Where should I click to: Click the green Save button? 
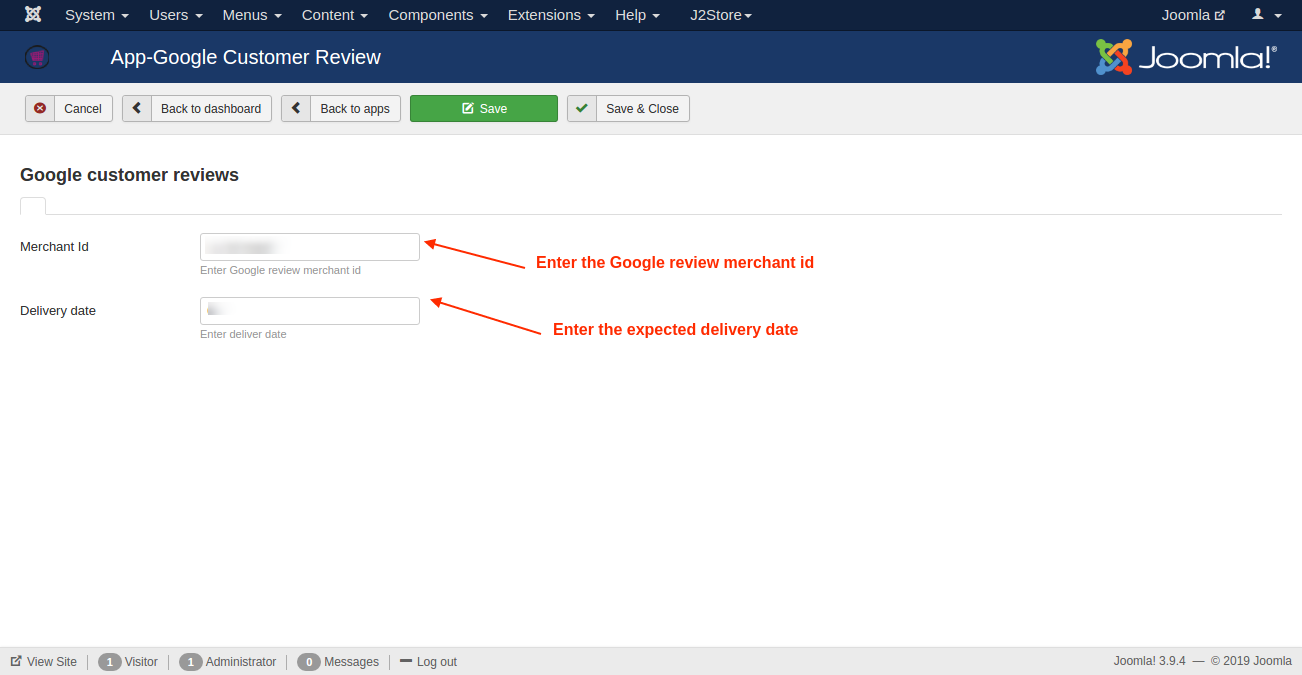pos(484,109)
